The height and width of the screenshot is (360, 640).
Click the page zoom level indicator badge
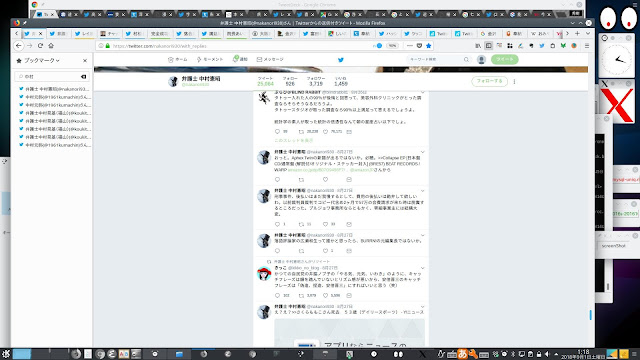(392, 46)
